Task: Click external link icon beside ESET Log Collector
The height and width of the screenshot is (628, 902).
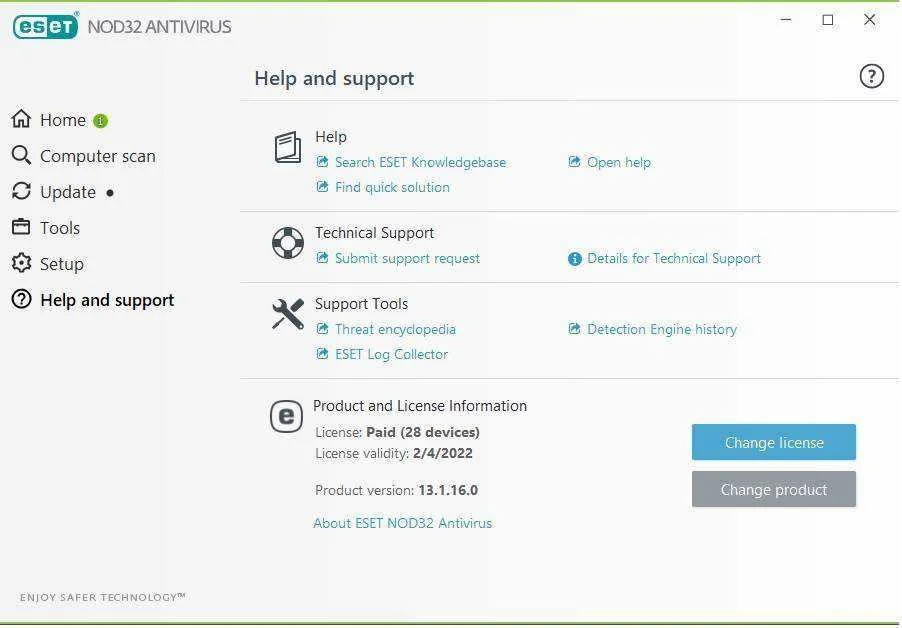Action: point(323,353)
